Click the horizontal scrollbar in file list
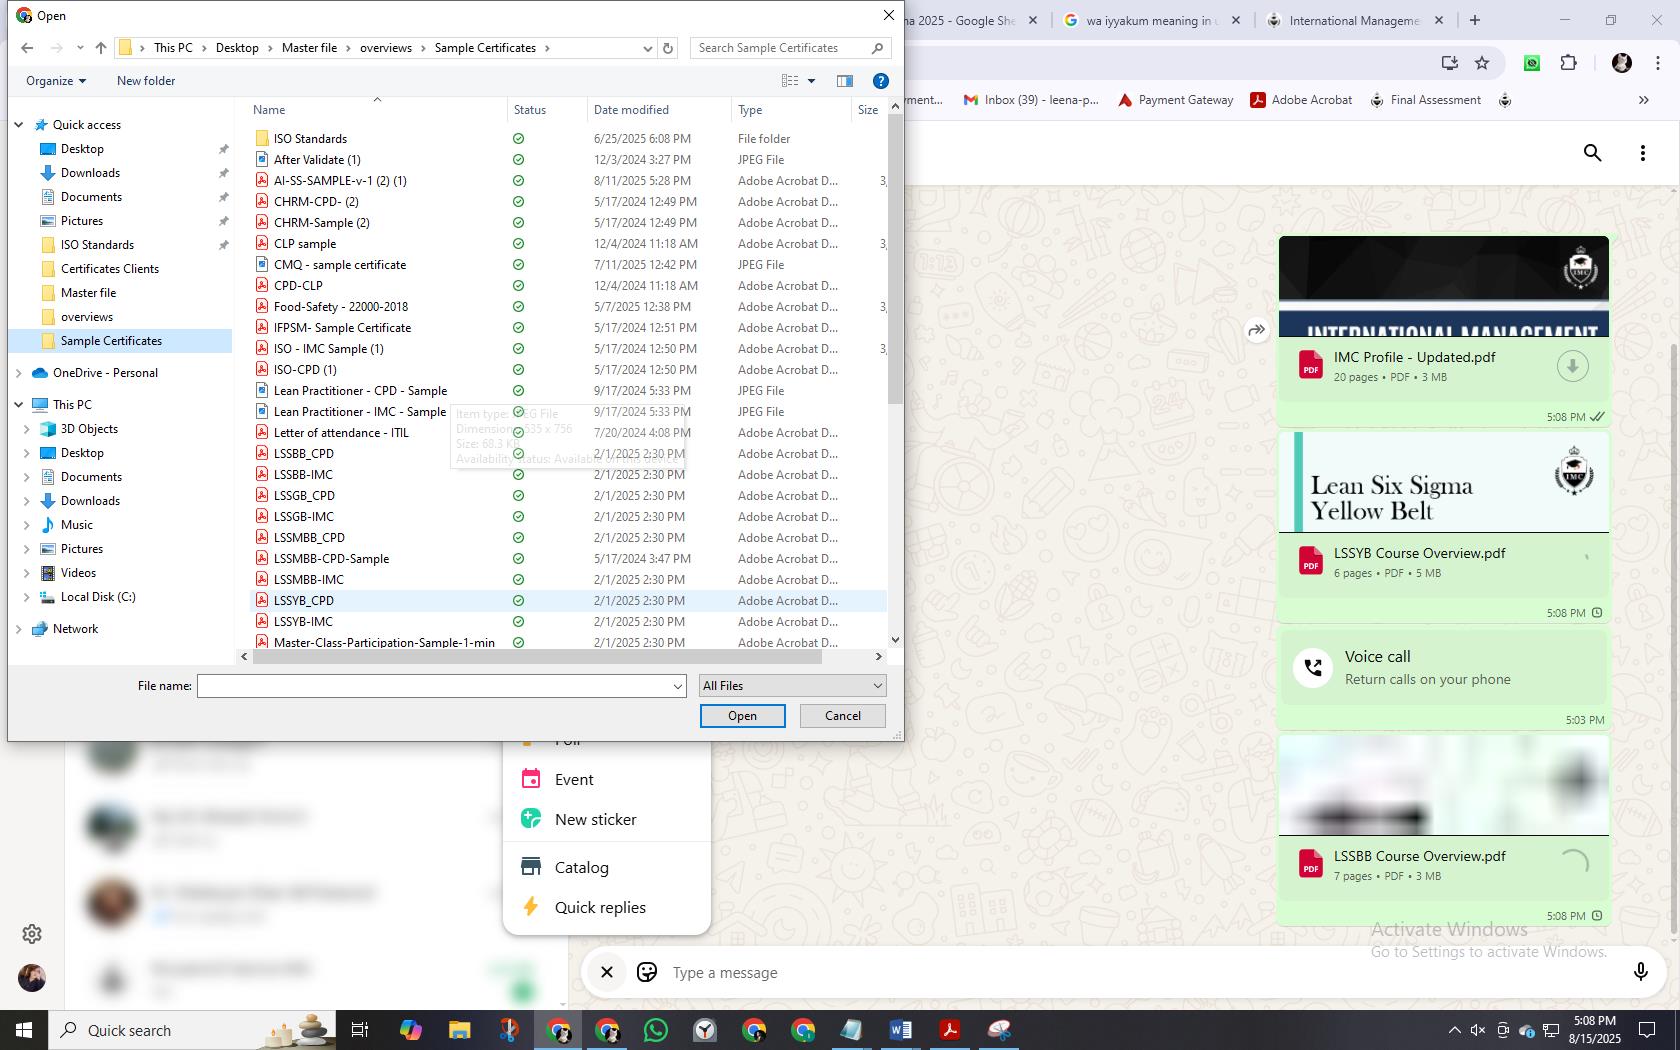1680x1050 pixels. [x=537, y=657]
